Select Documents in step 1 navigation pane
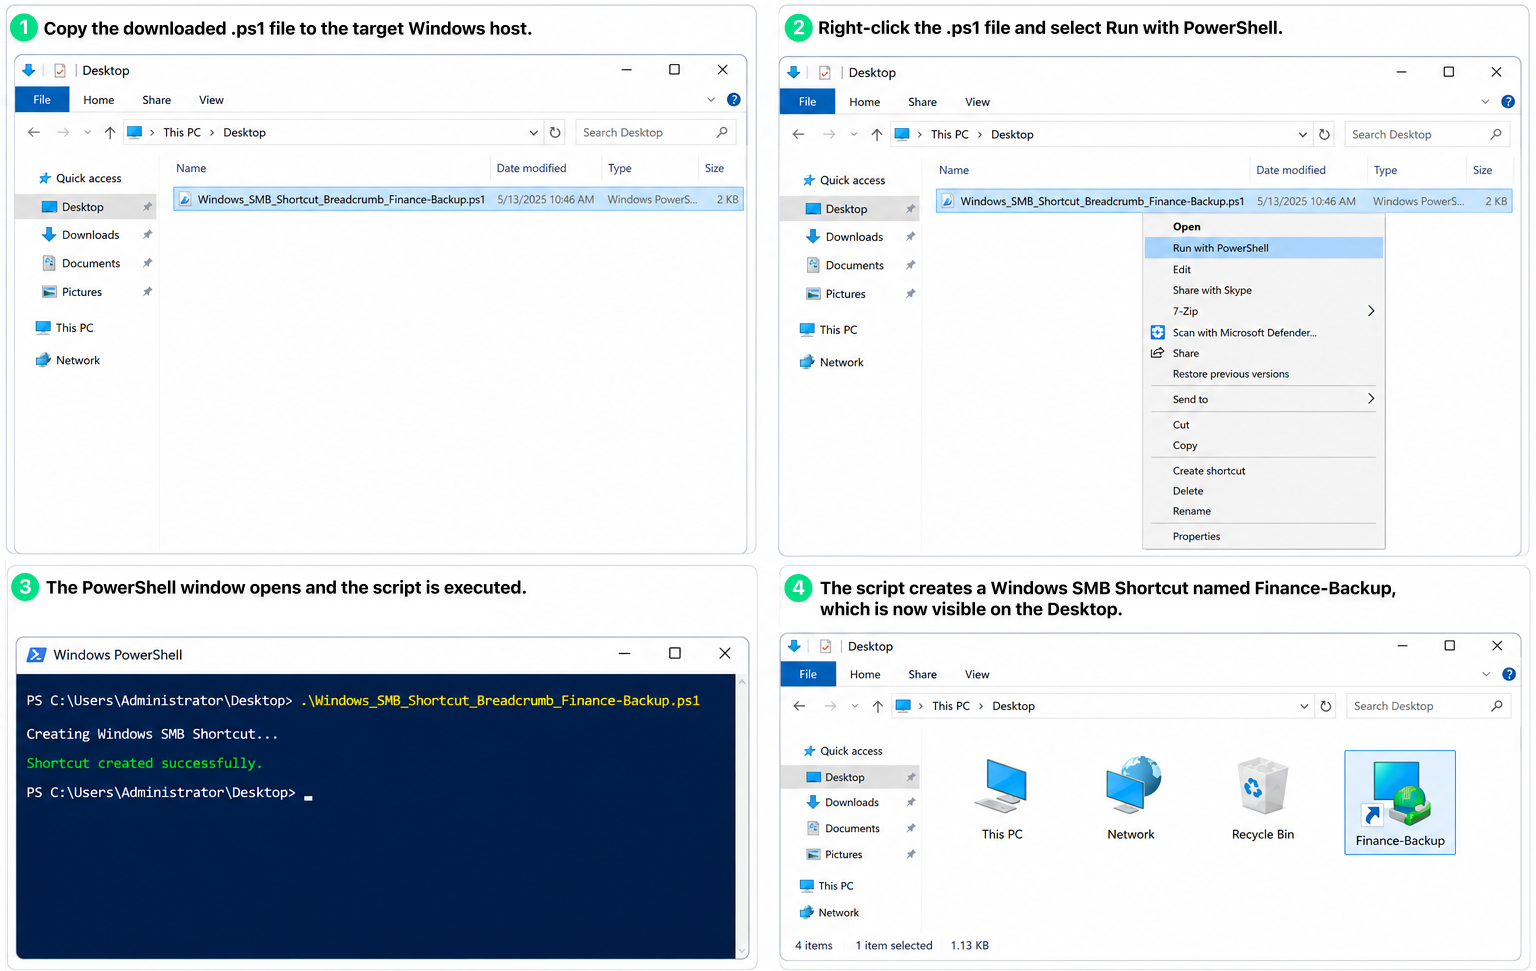 (91, 264)
